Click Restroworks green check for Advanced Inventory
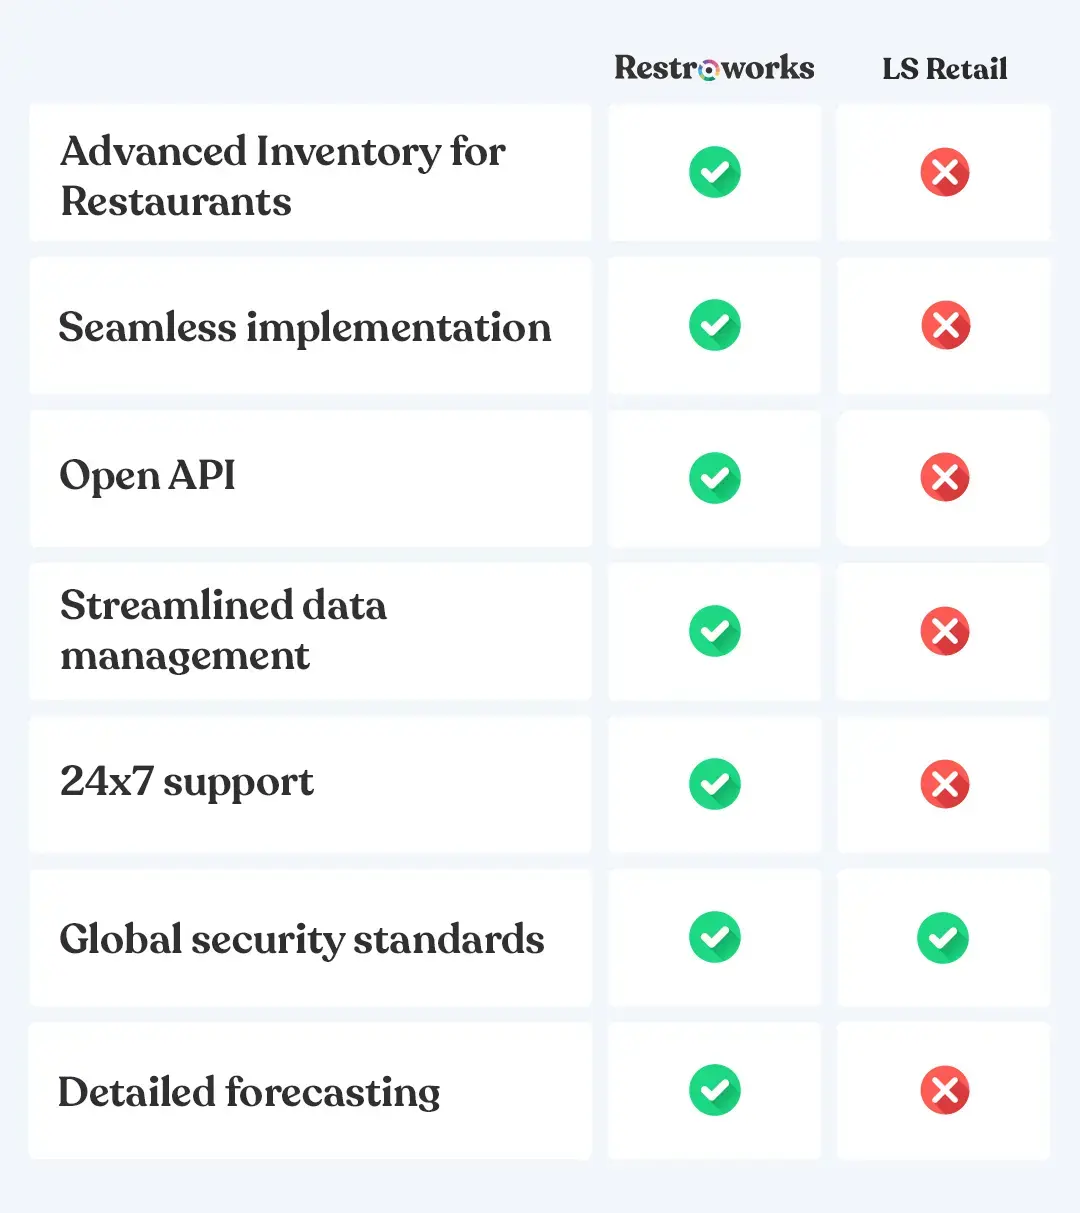This screenshot has width=1080, height=1213. [714, 172]
